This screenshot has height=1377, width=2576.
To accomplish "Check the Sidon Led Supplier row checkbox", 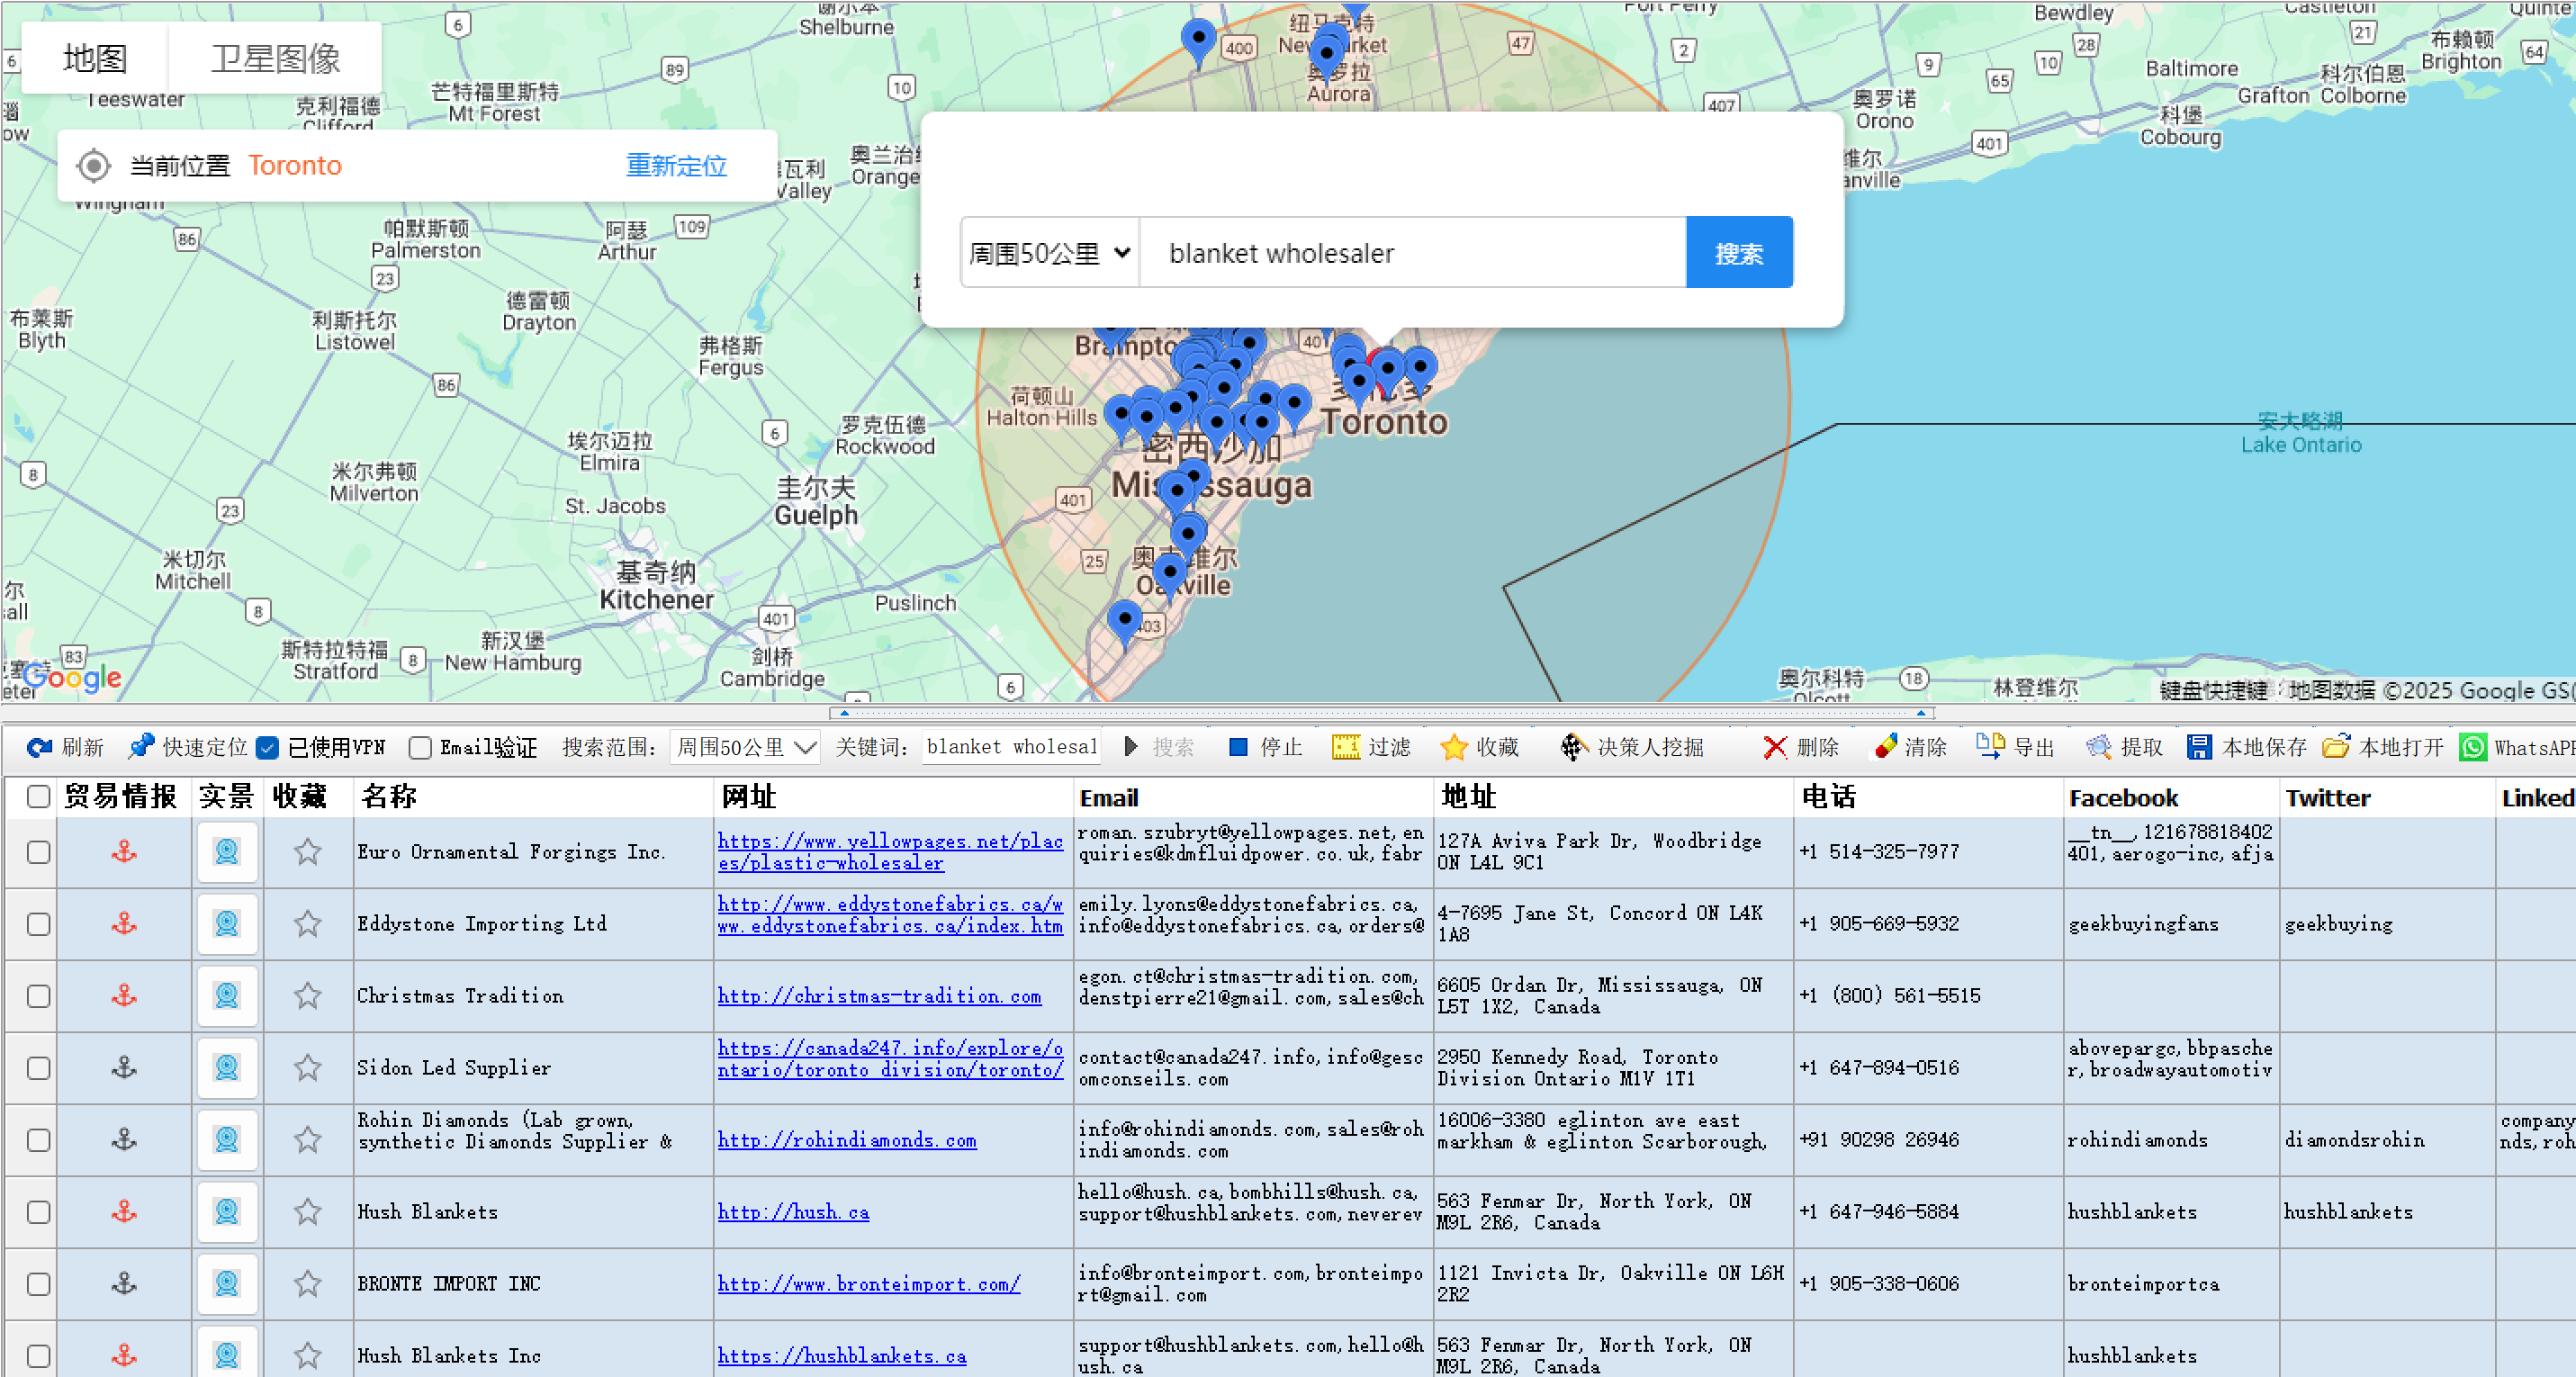I will (x=38, y=1068).
